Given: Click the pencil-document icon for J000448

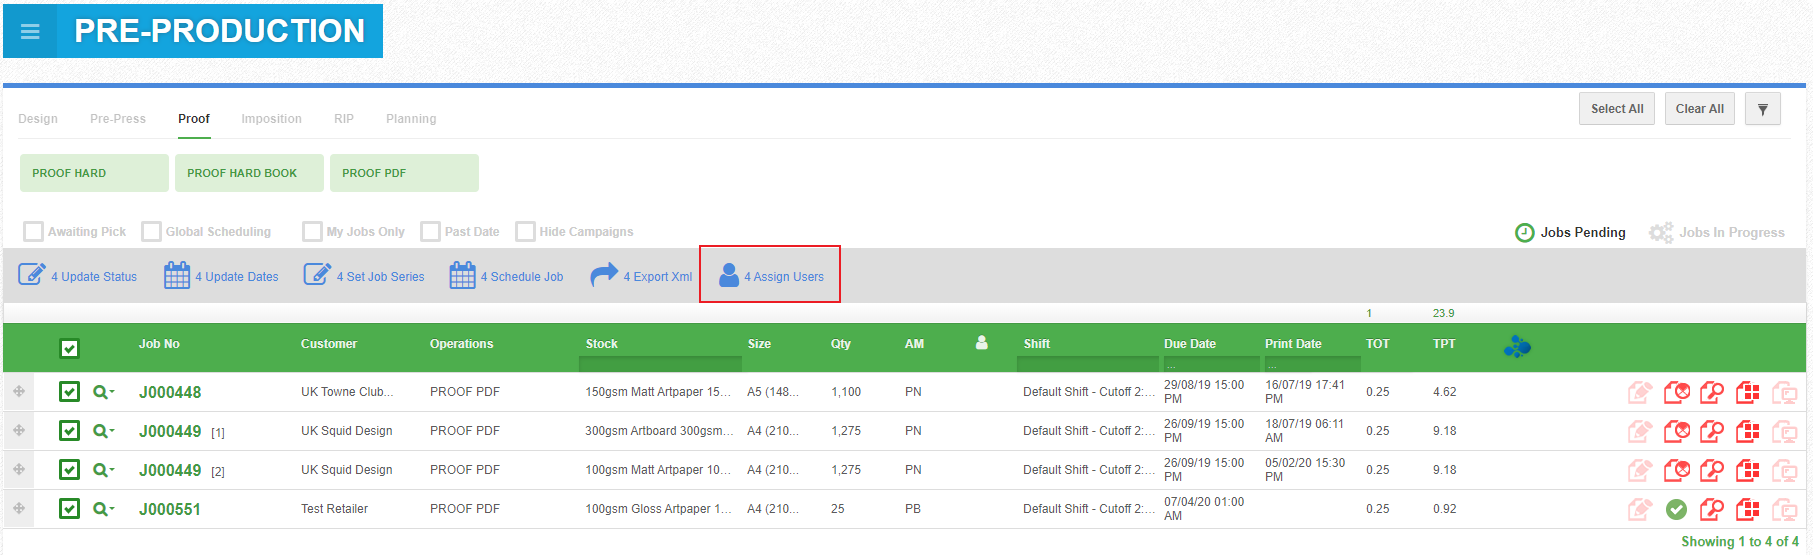Looking at the screenshot, I should click(1640, 392).
